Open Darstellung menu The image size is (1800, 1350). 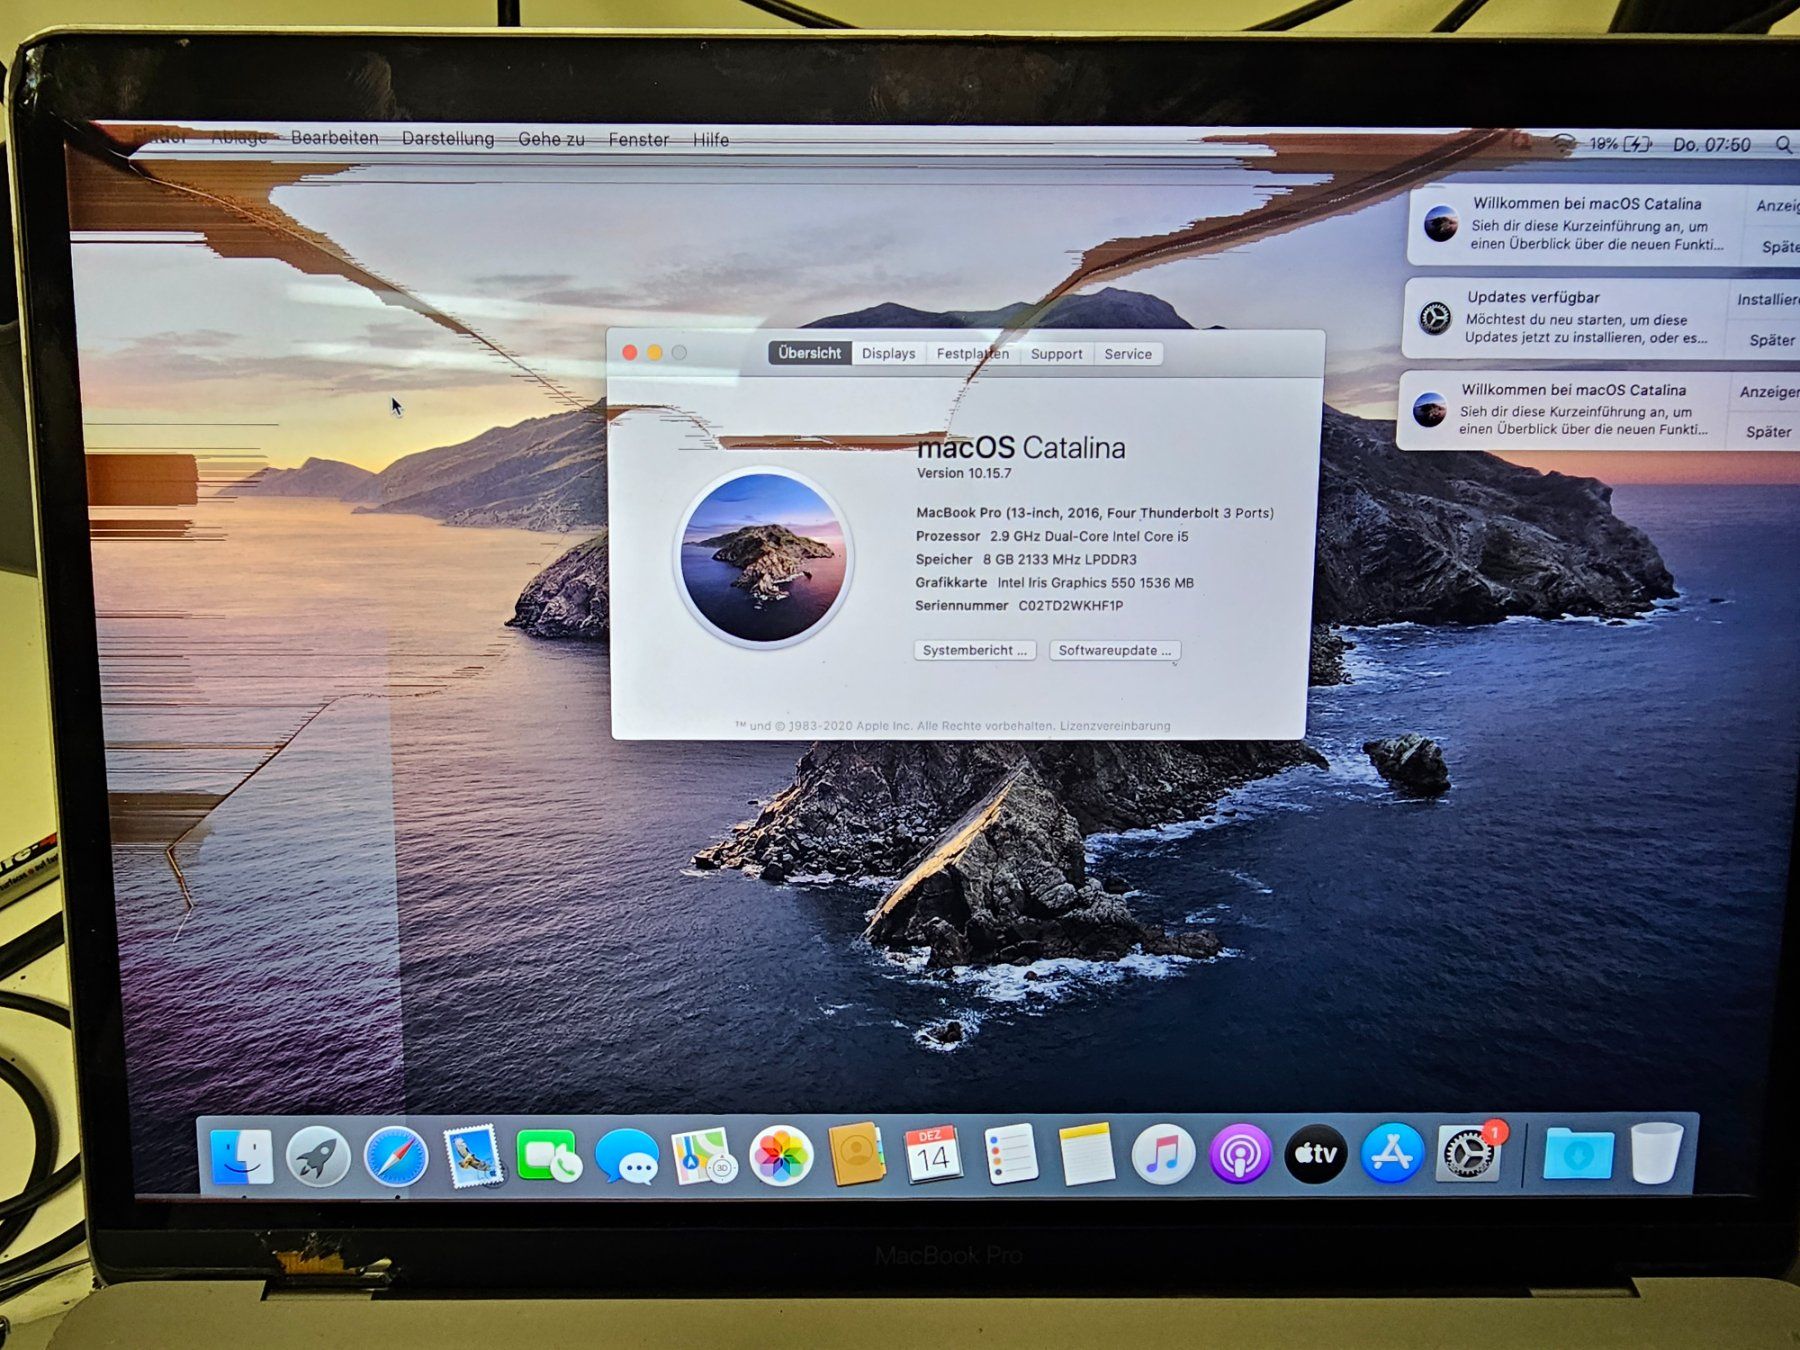tap(448, 139)
